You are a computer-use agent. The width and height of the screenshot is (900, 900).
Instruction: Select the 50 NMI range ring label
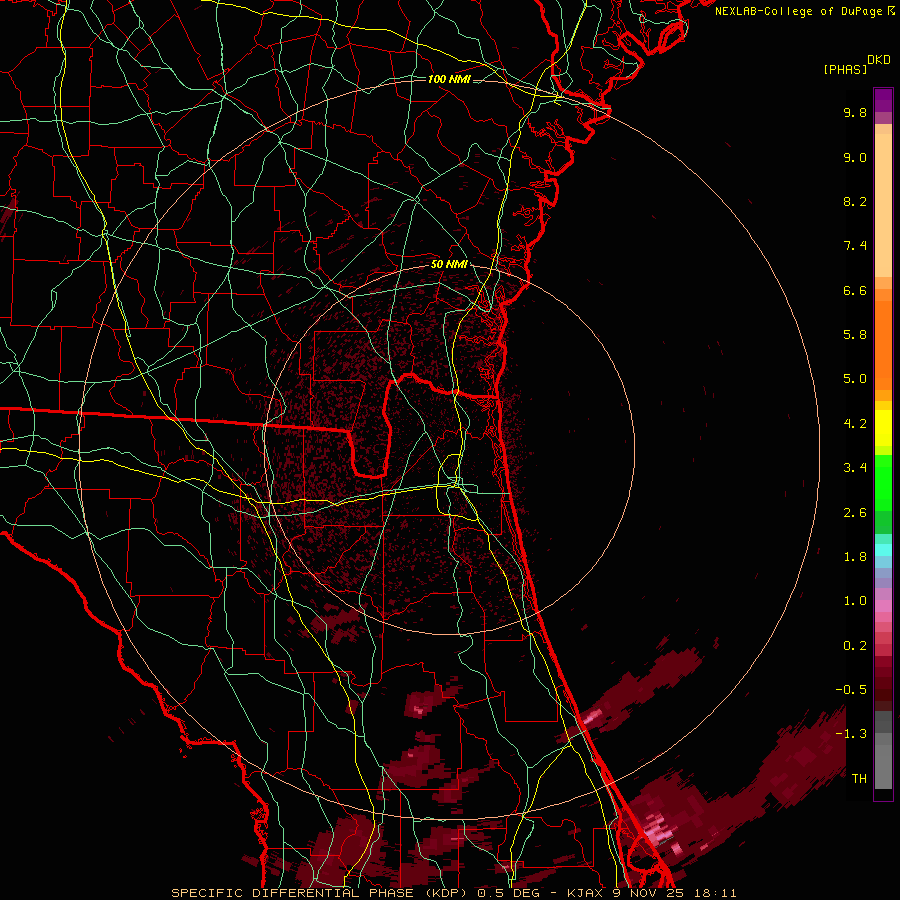click(449, 265)
